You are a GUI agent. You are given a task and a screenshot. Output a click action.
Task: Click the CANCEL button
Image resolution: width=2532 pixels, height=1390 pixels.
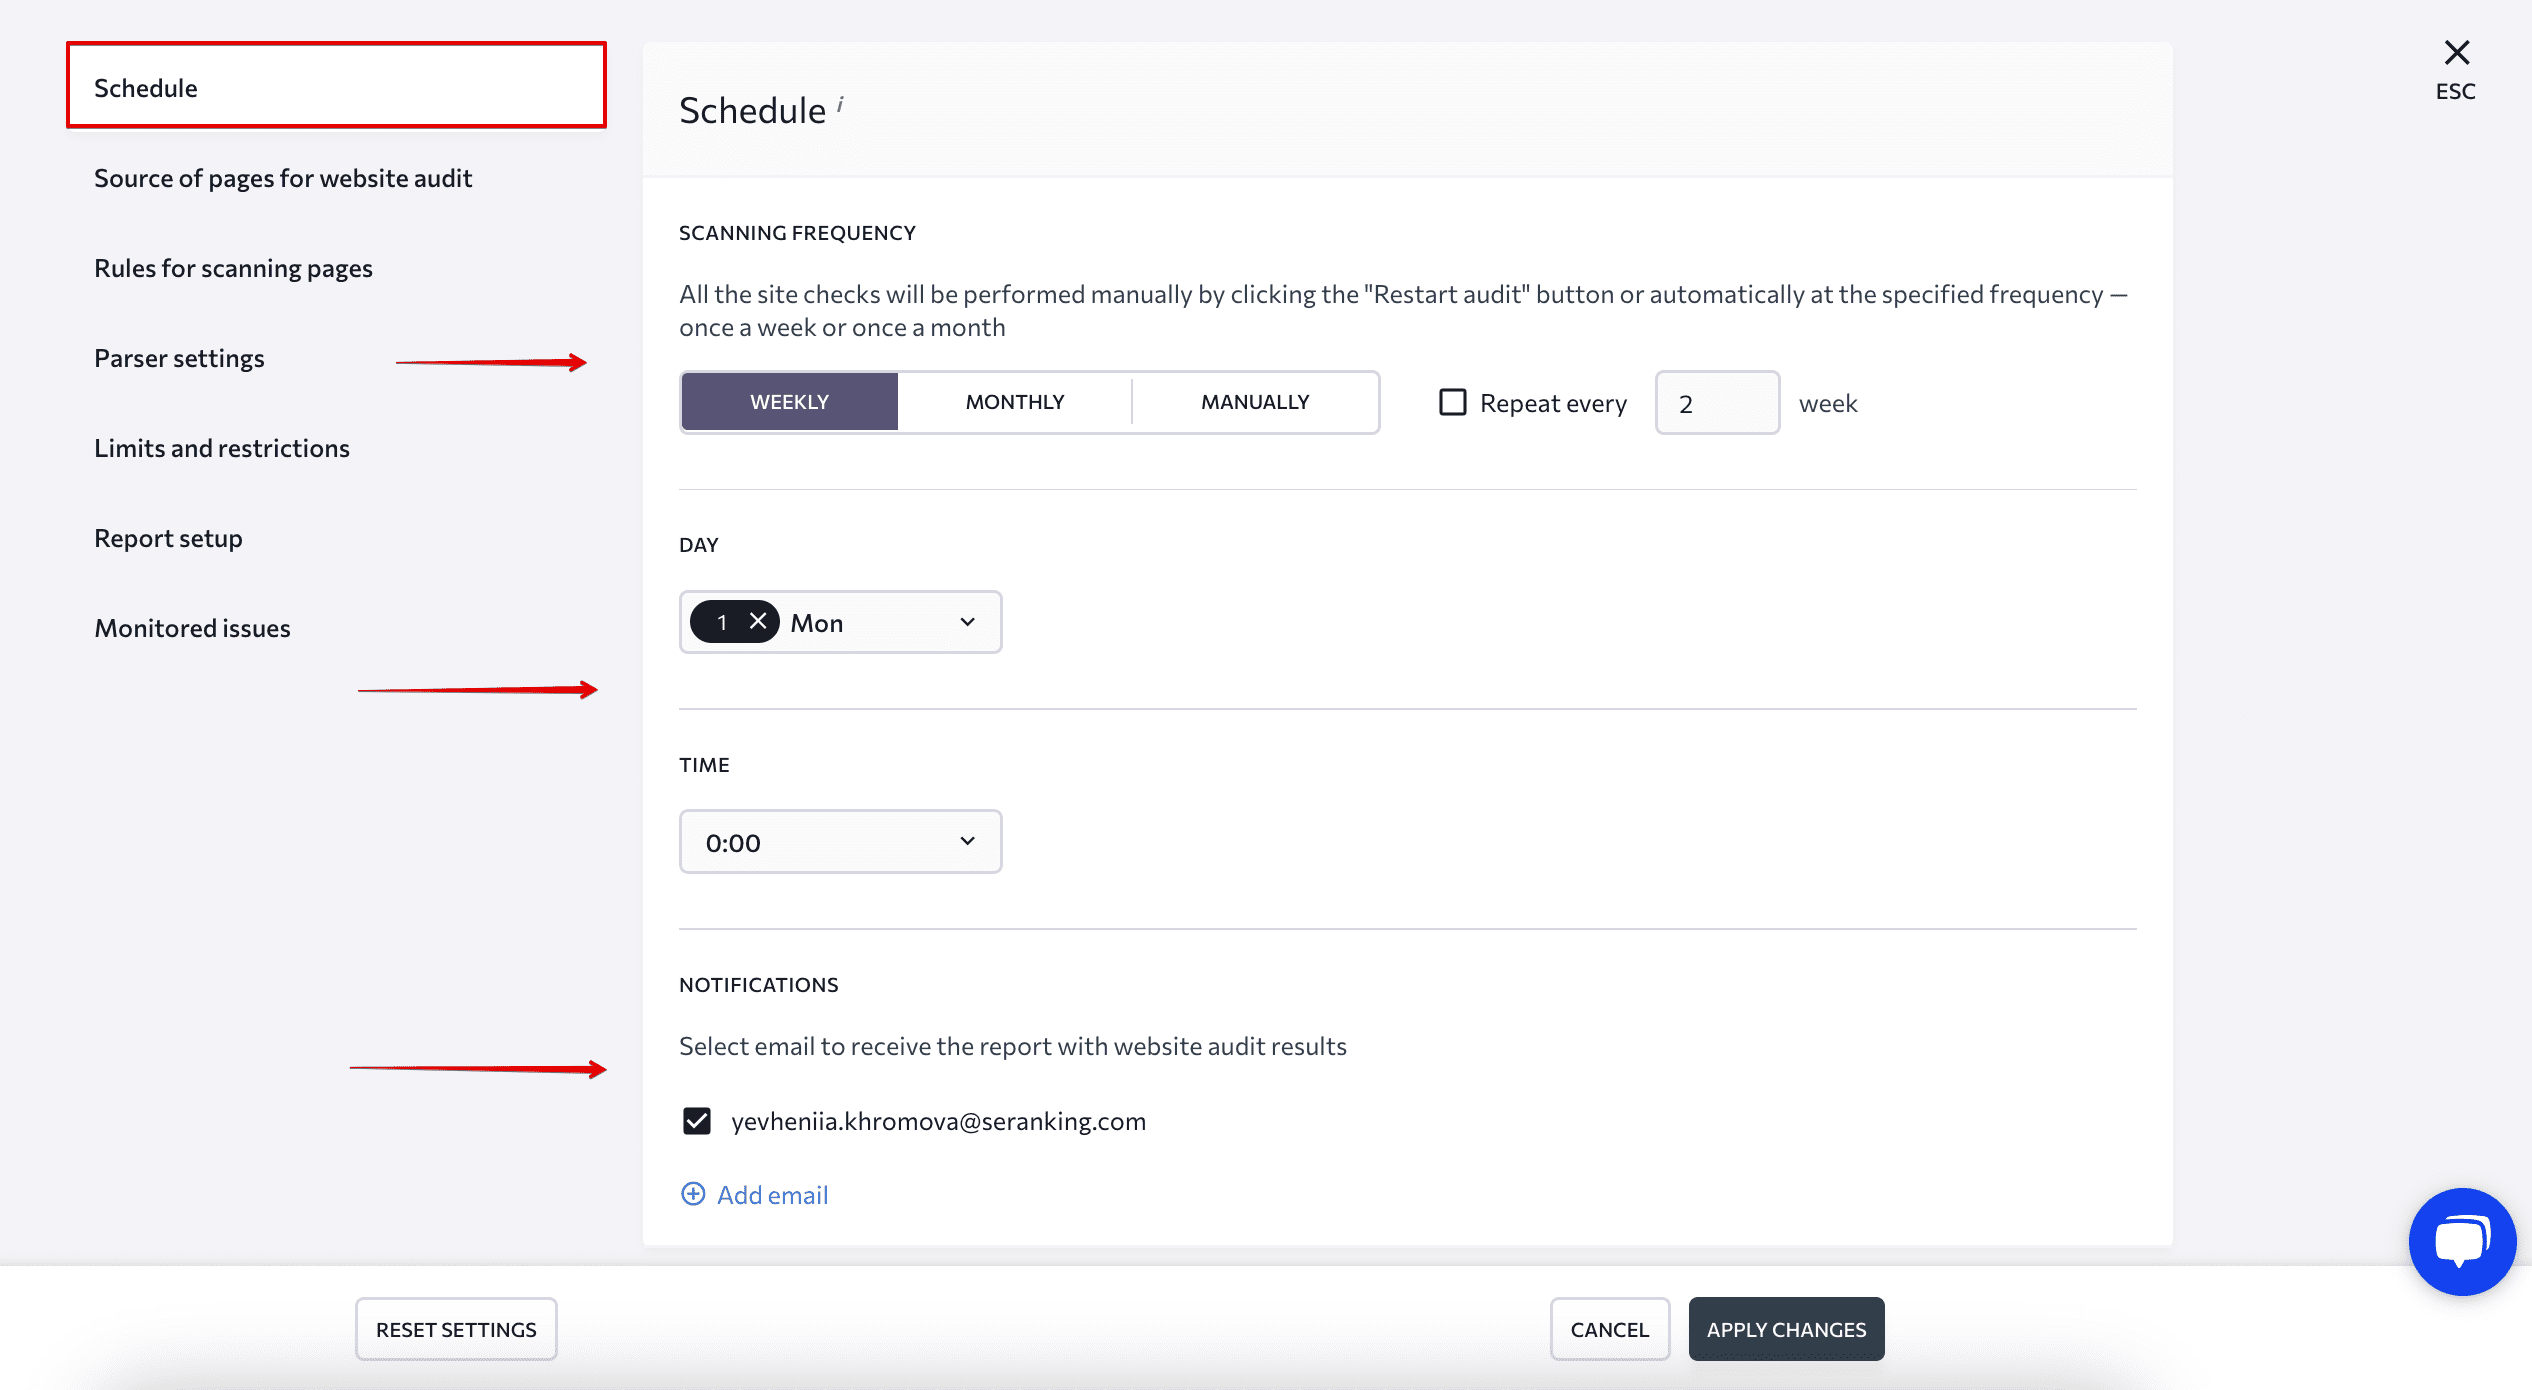click(x=1609, y=1329)
